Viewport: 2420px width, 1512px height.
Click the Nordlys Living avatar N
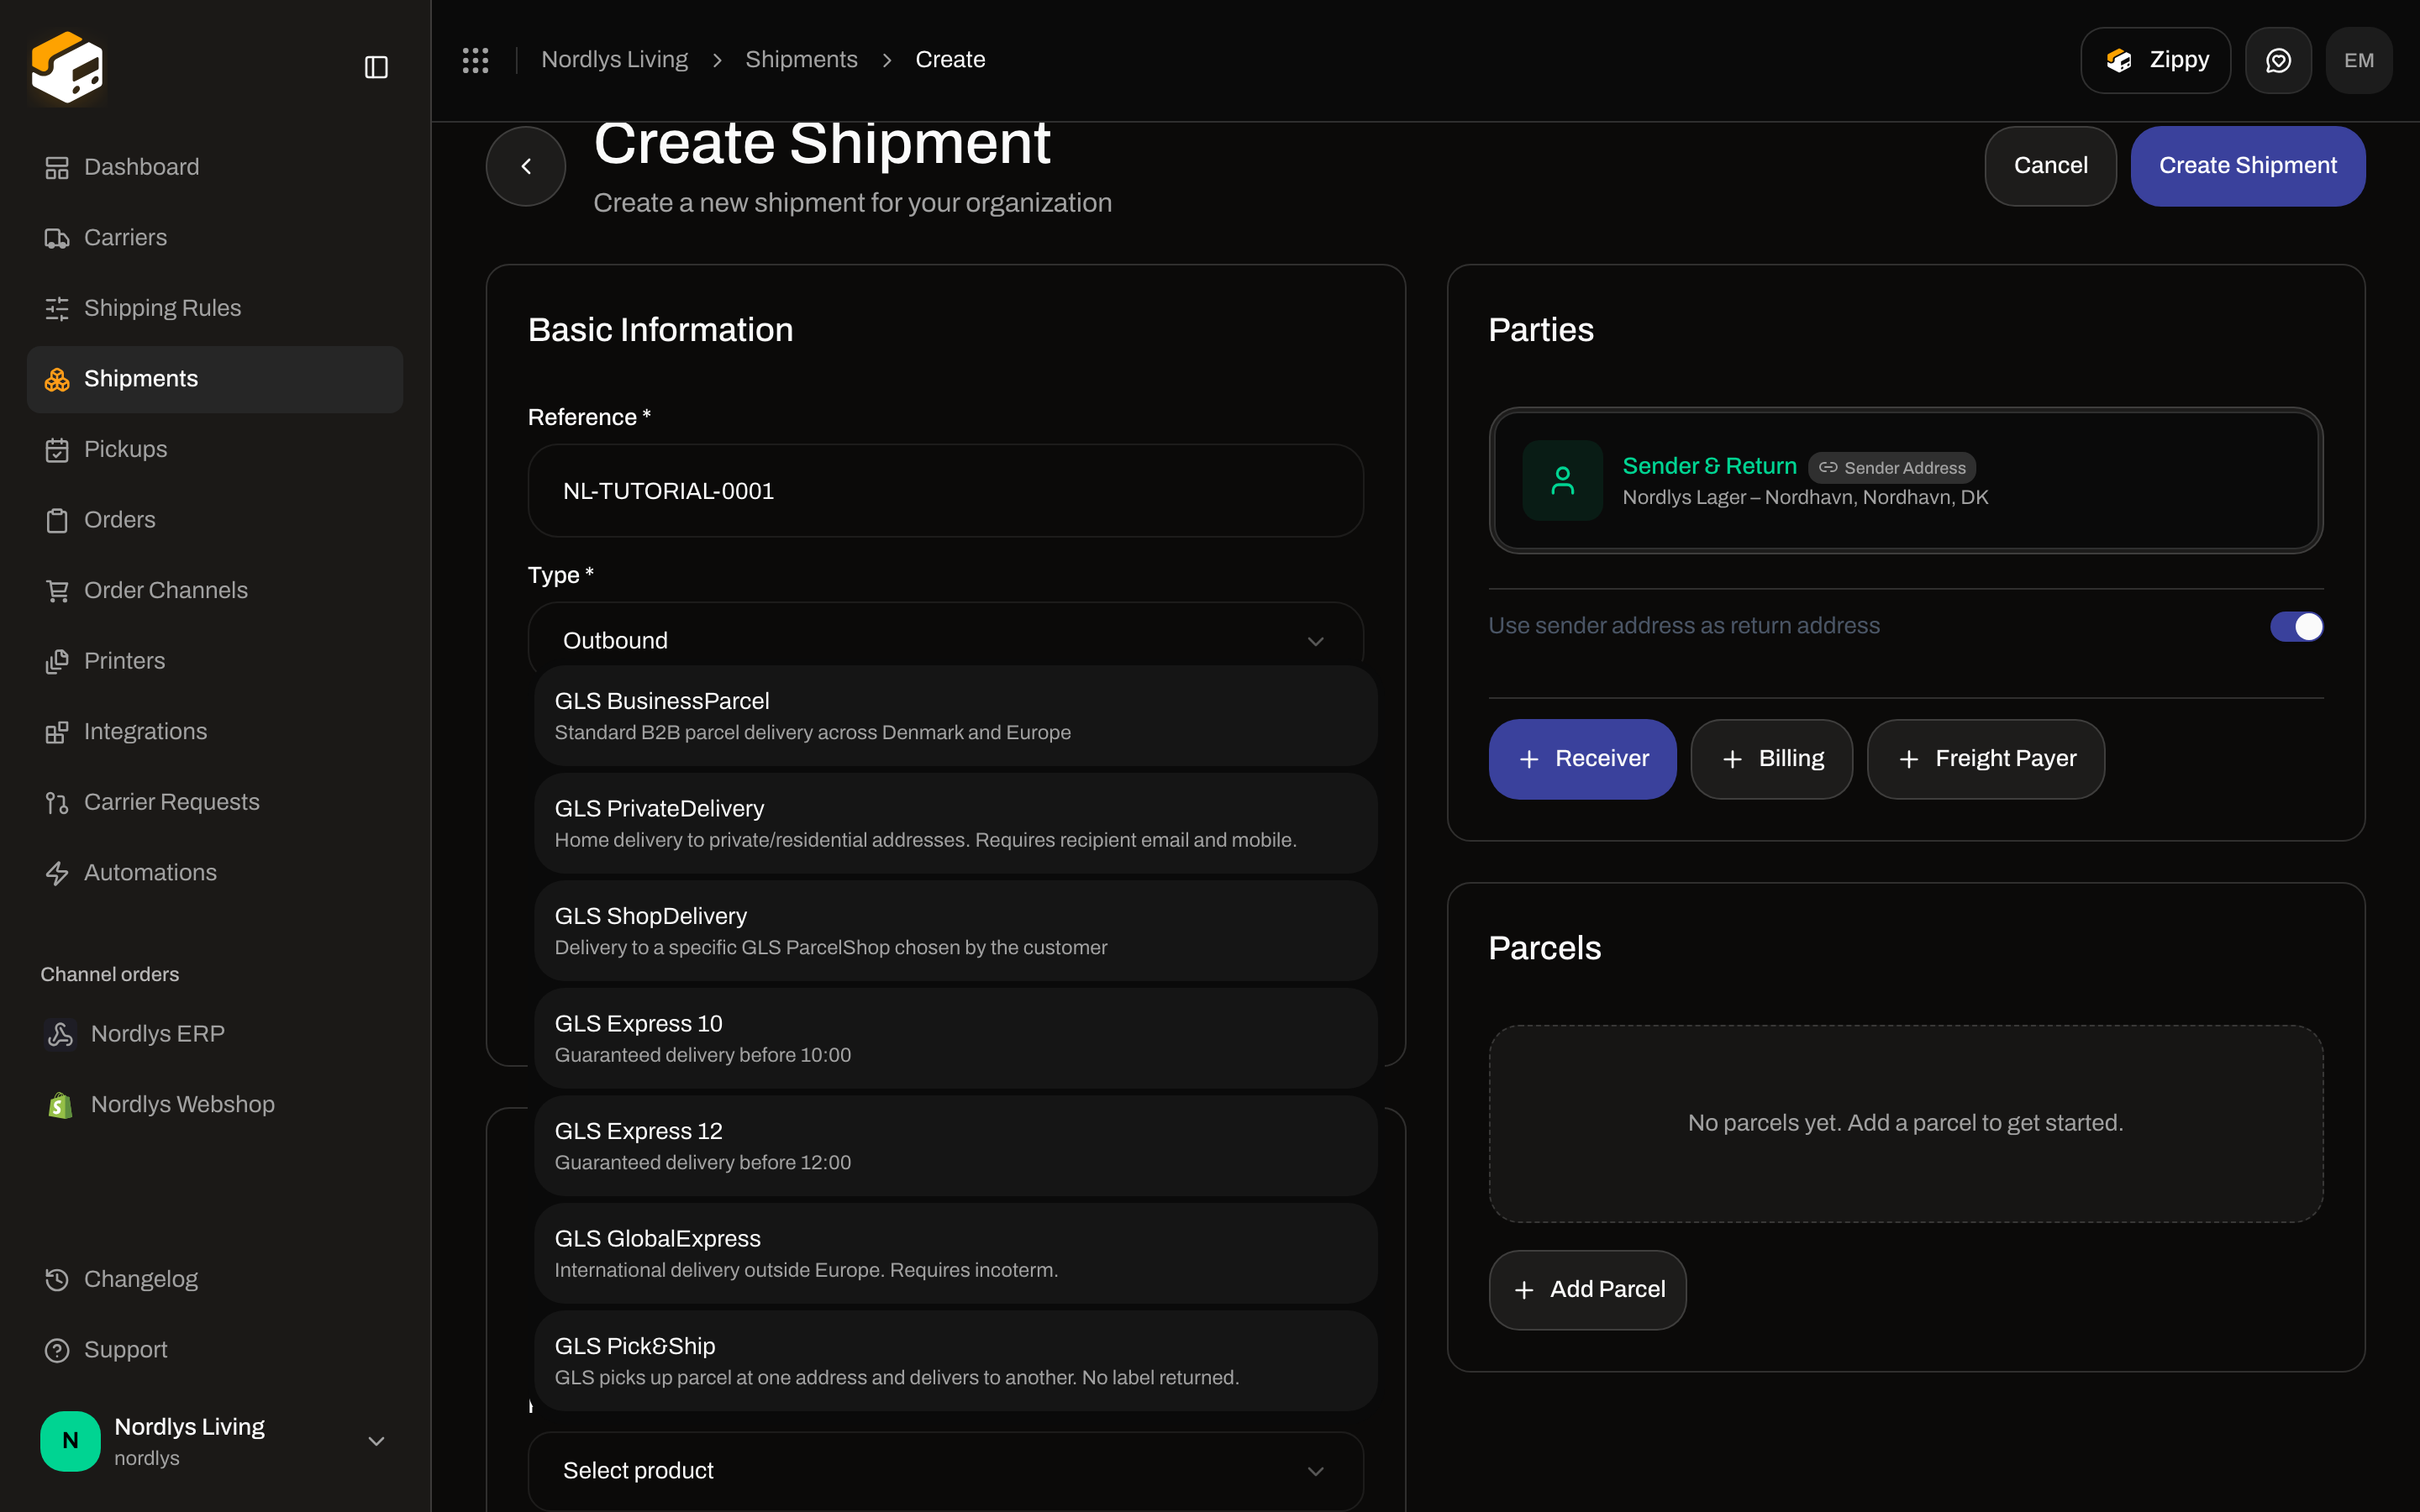coord(70,1441)
